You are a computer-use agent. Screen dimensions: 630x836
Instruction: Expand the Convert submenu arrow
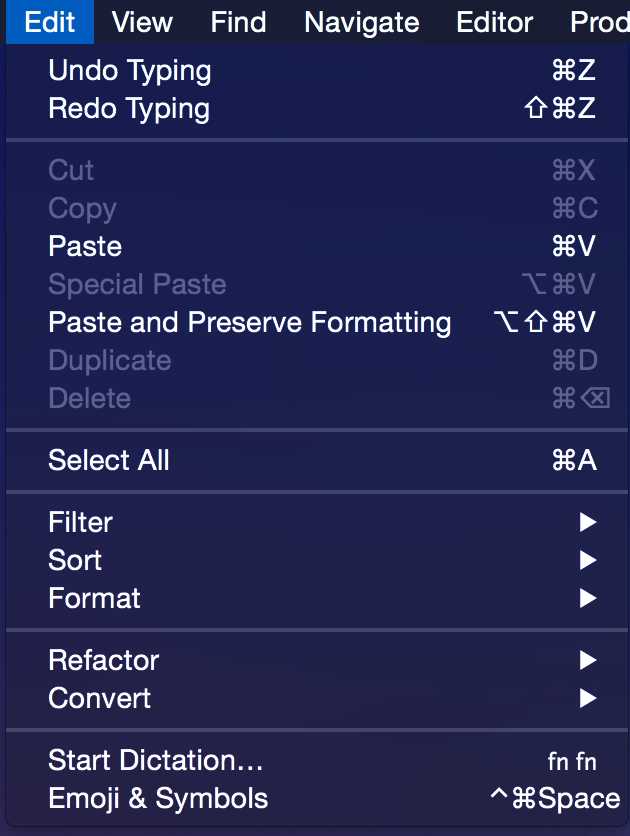588,698
